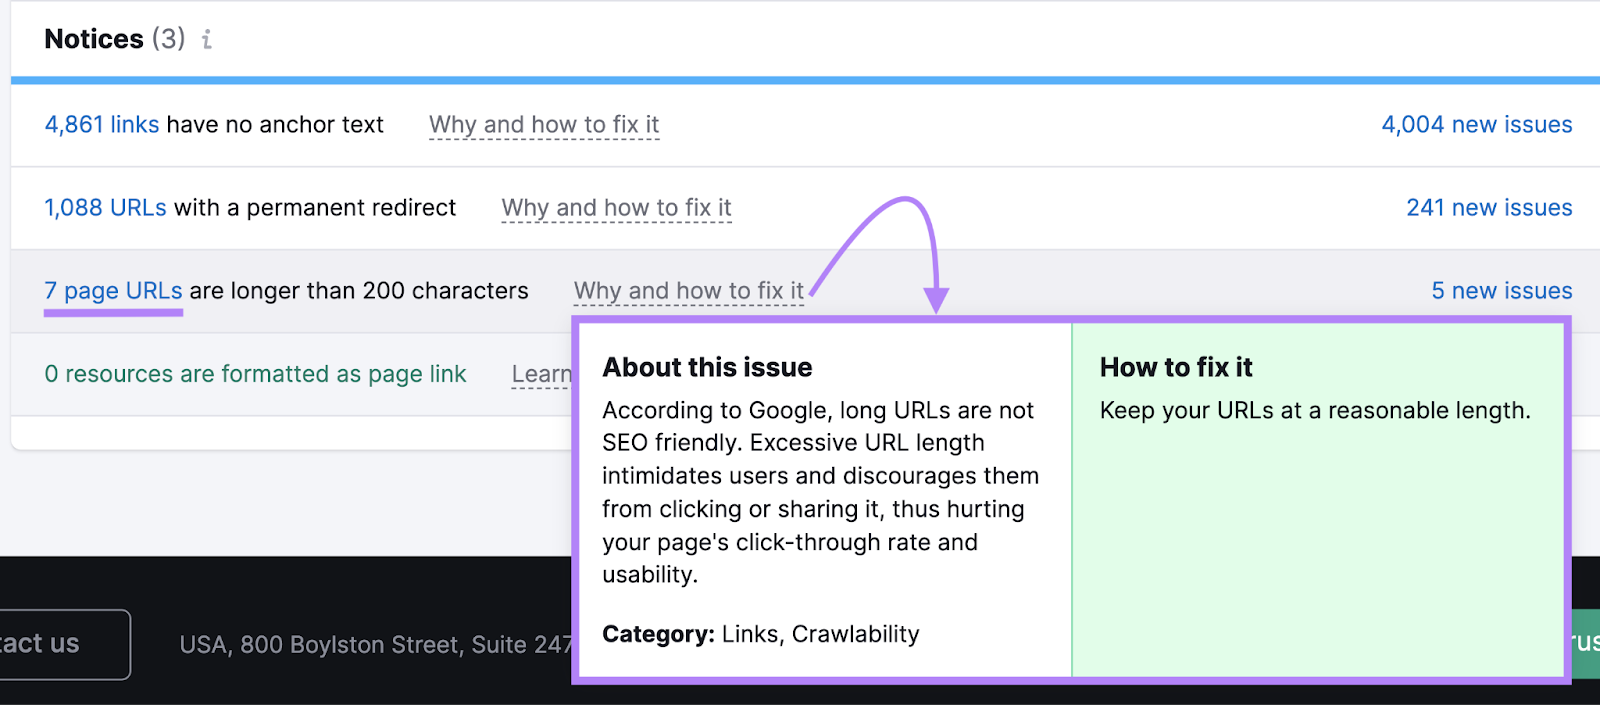Click the 'About this issue' tooltip heading

[707, 367]
